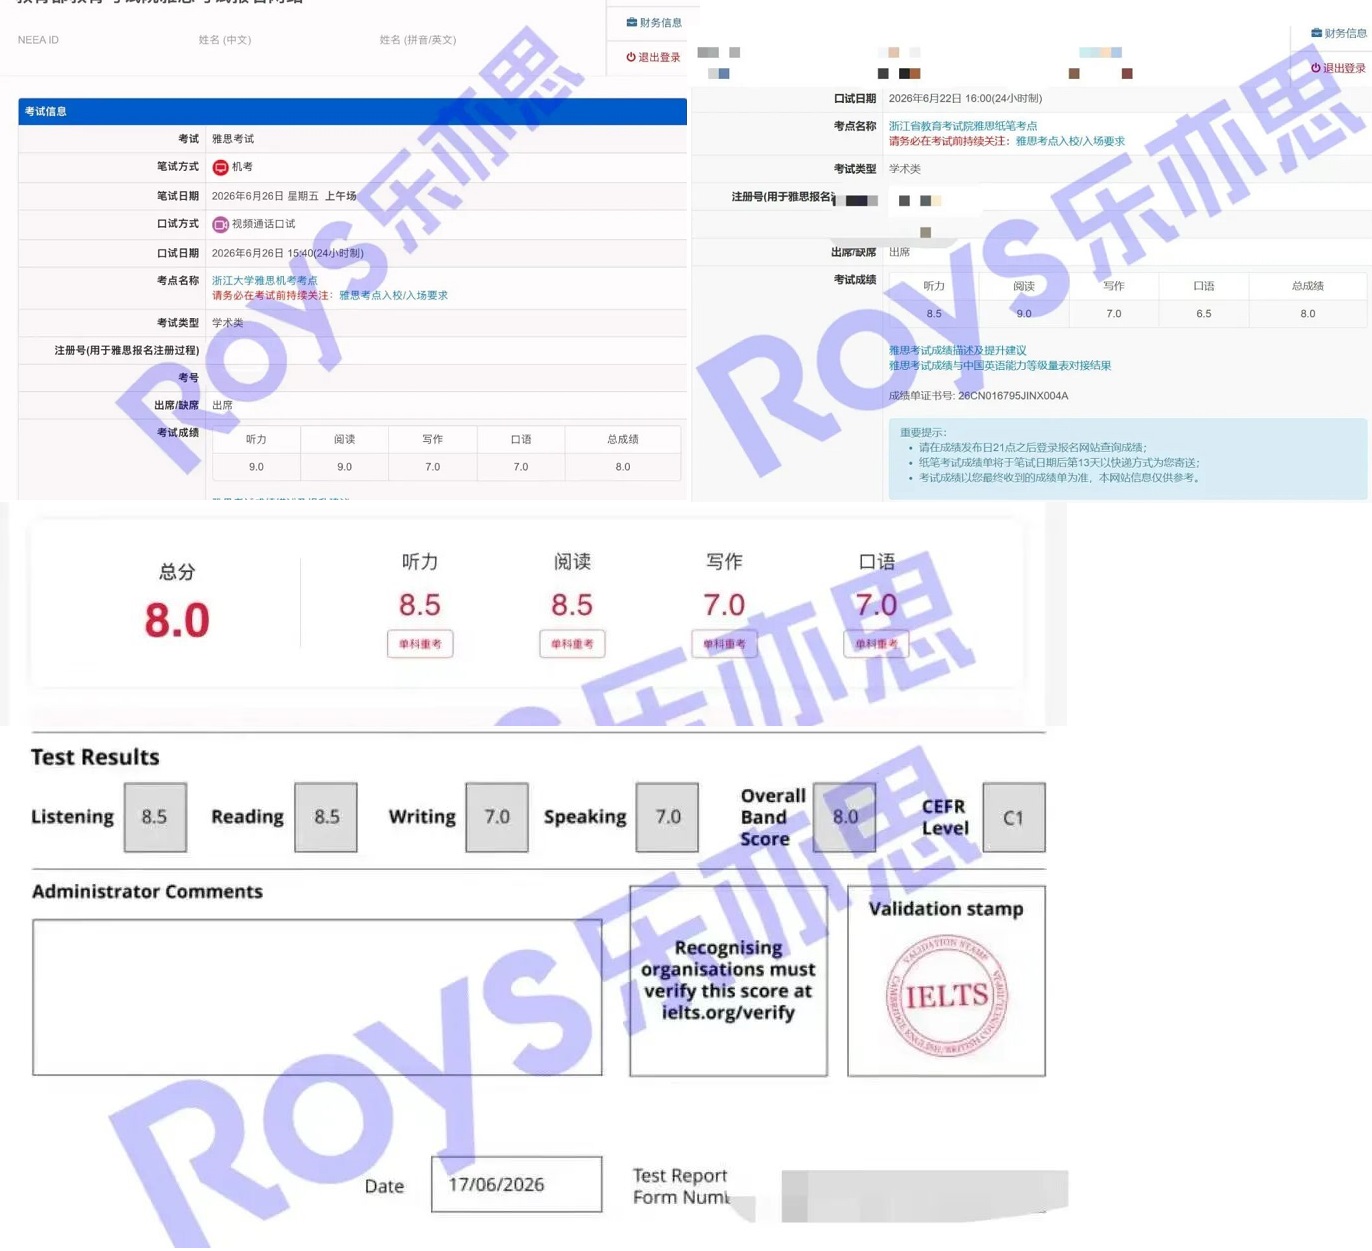1372x1251 pixels.
Task: Open 财务信息 in the paper-test panel
Action: coord(1339,33)
